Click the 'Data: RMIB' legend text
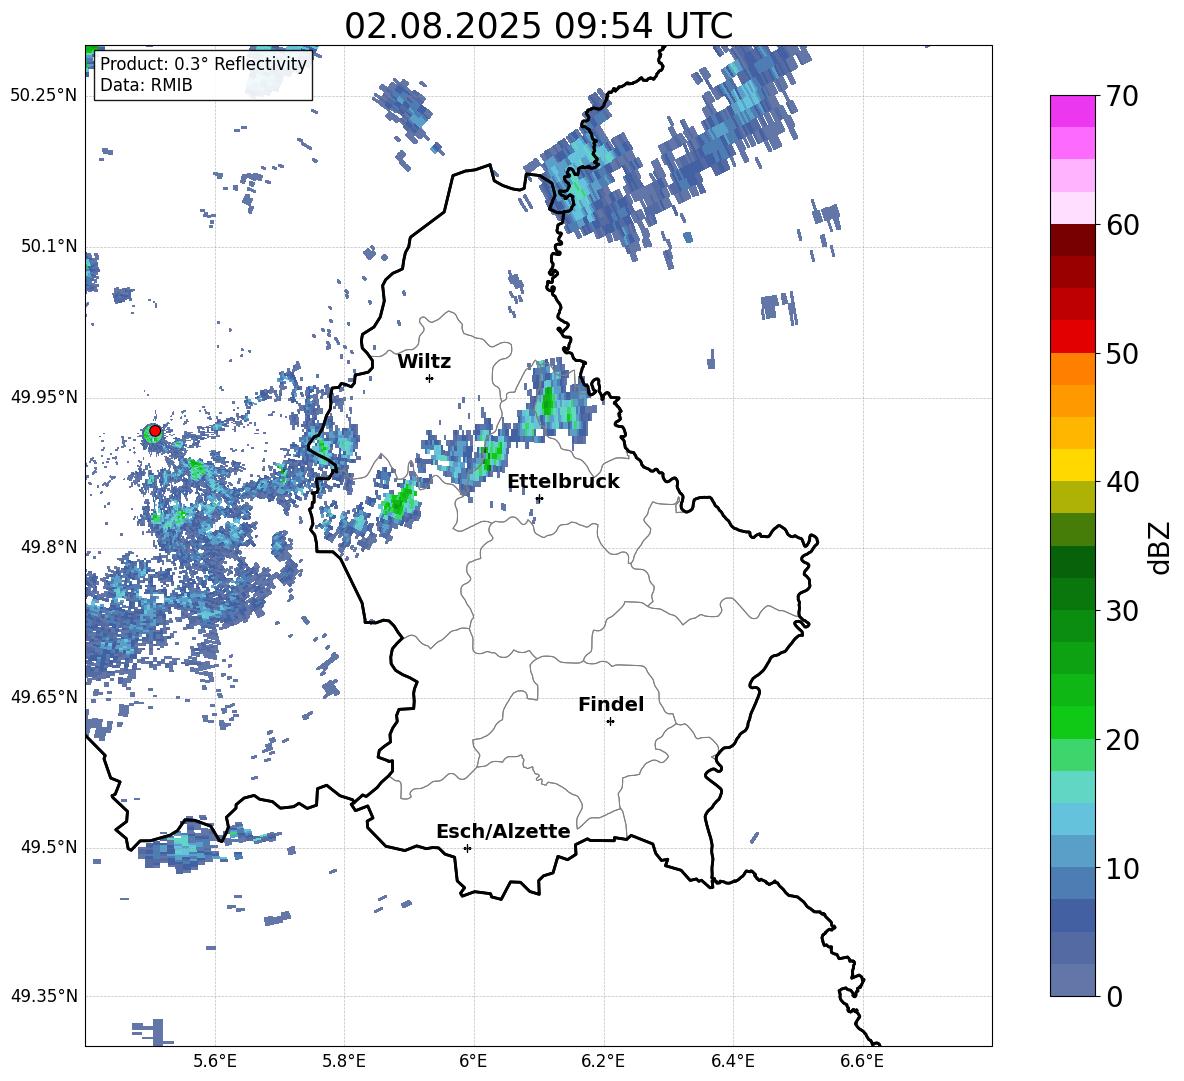The width and height of the screenshot is (1184, 1081). (x=146, y=85)
